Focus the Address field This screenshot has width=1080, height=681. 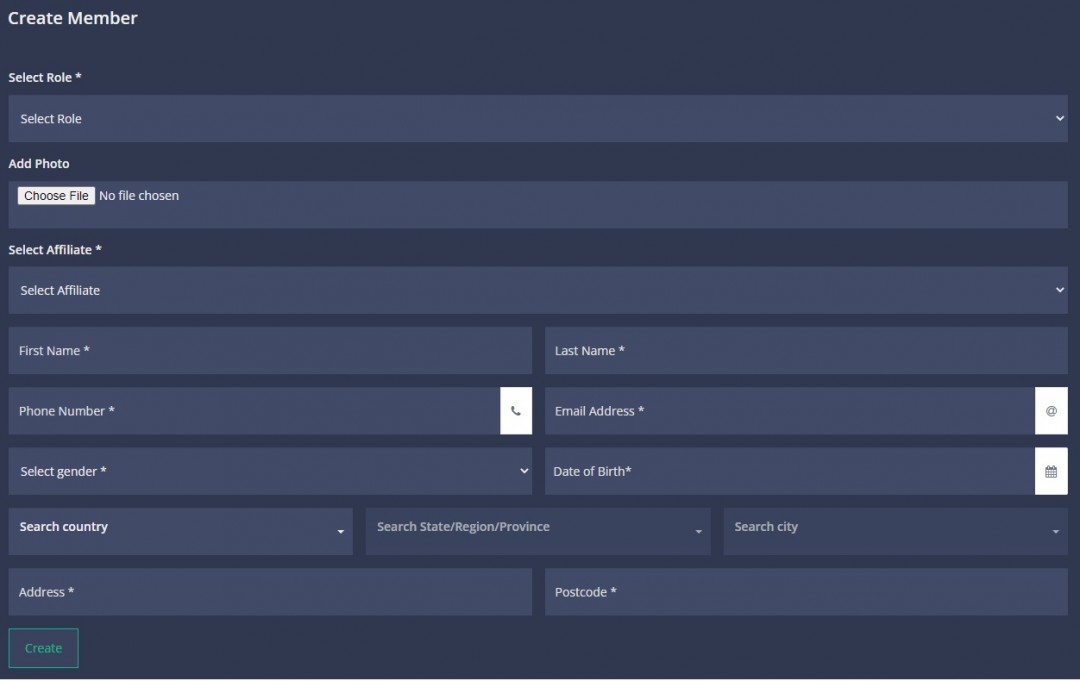[270, 592]
